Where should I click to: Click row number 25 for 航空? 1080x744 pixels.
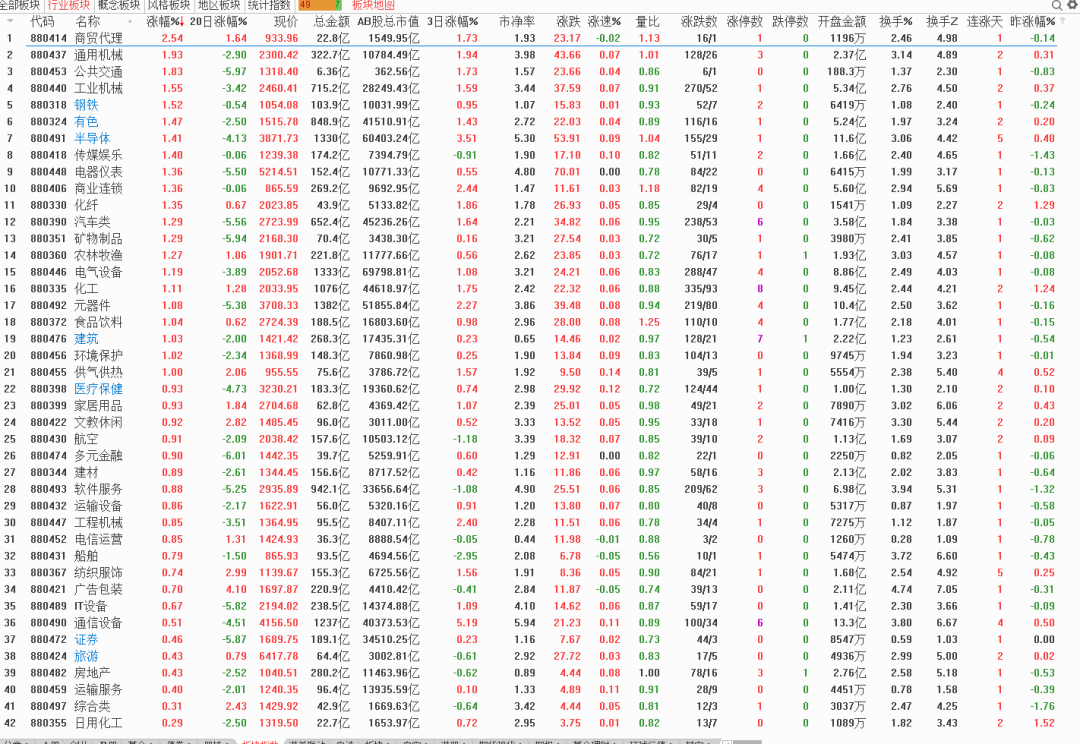pos(10,439)
